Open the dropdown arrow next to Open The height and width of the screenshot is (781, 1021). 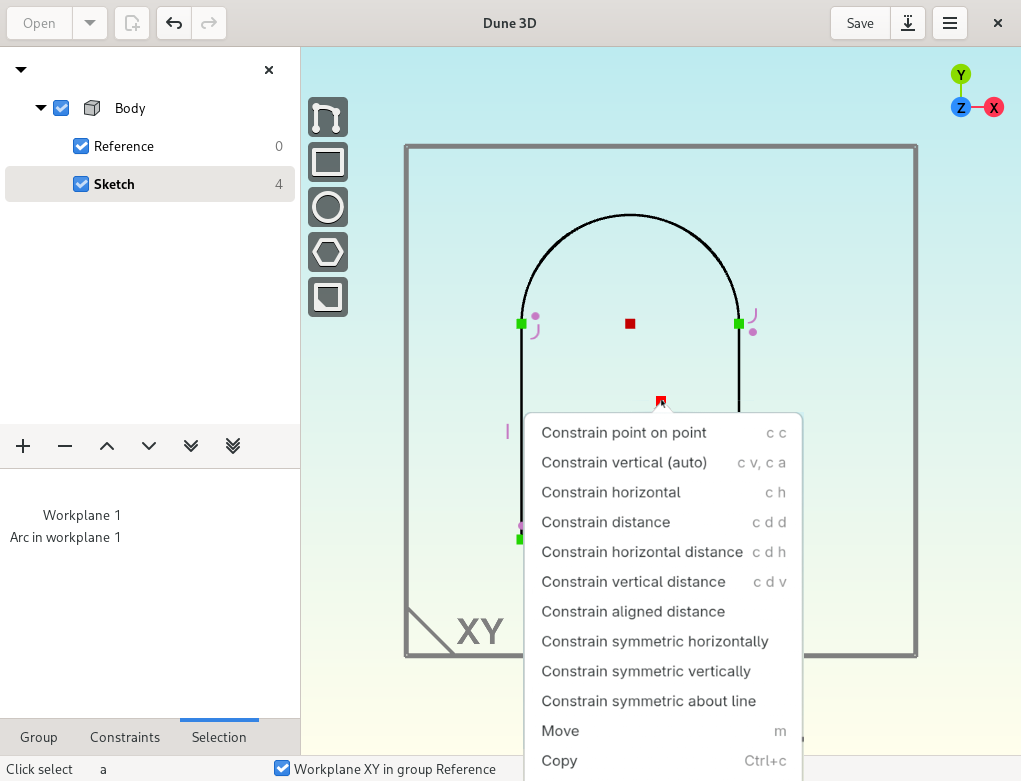90,23
